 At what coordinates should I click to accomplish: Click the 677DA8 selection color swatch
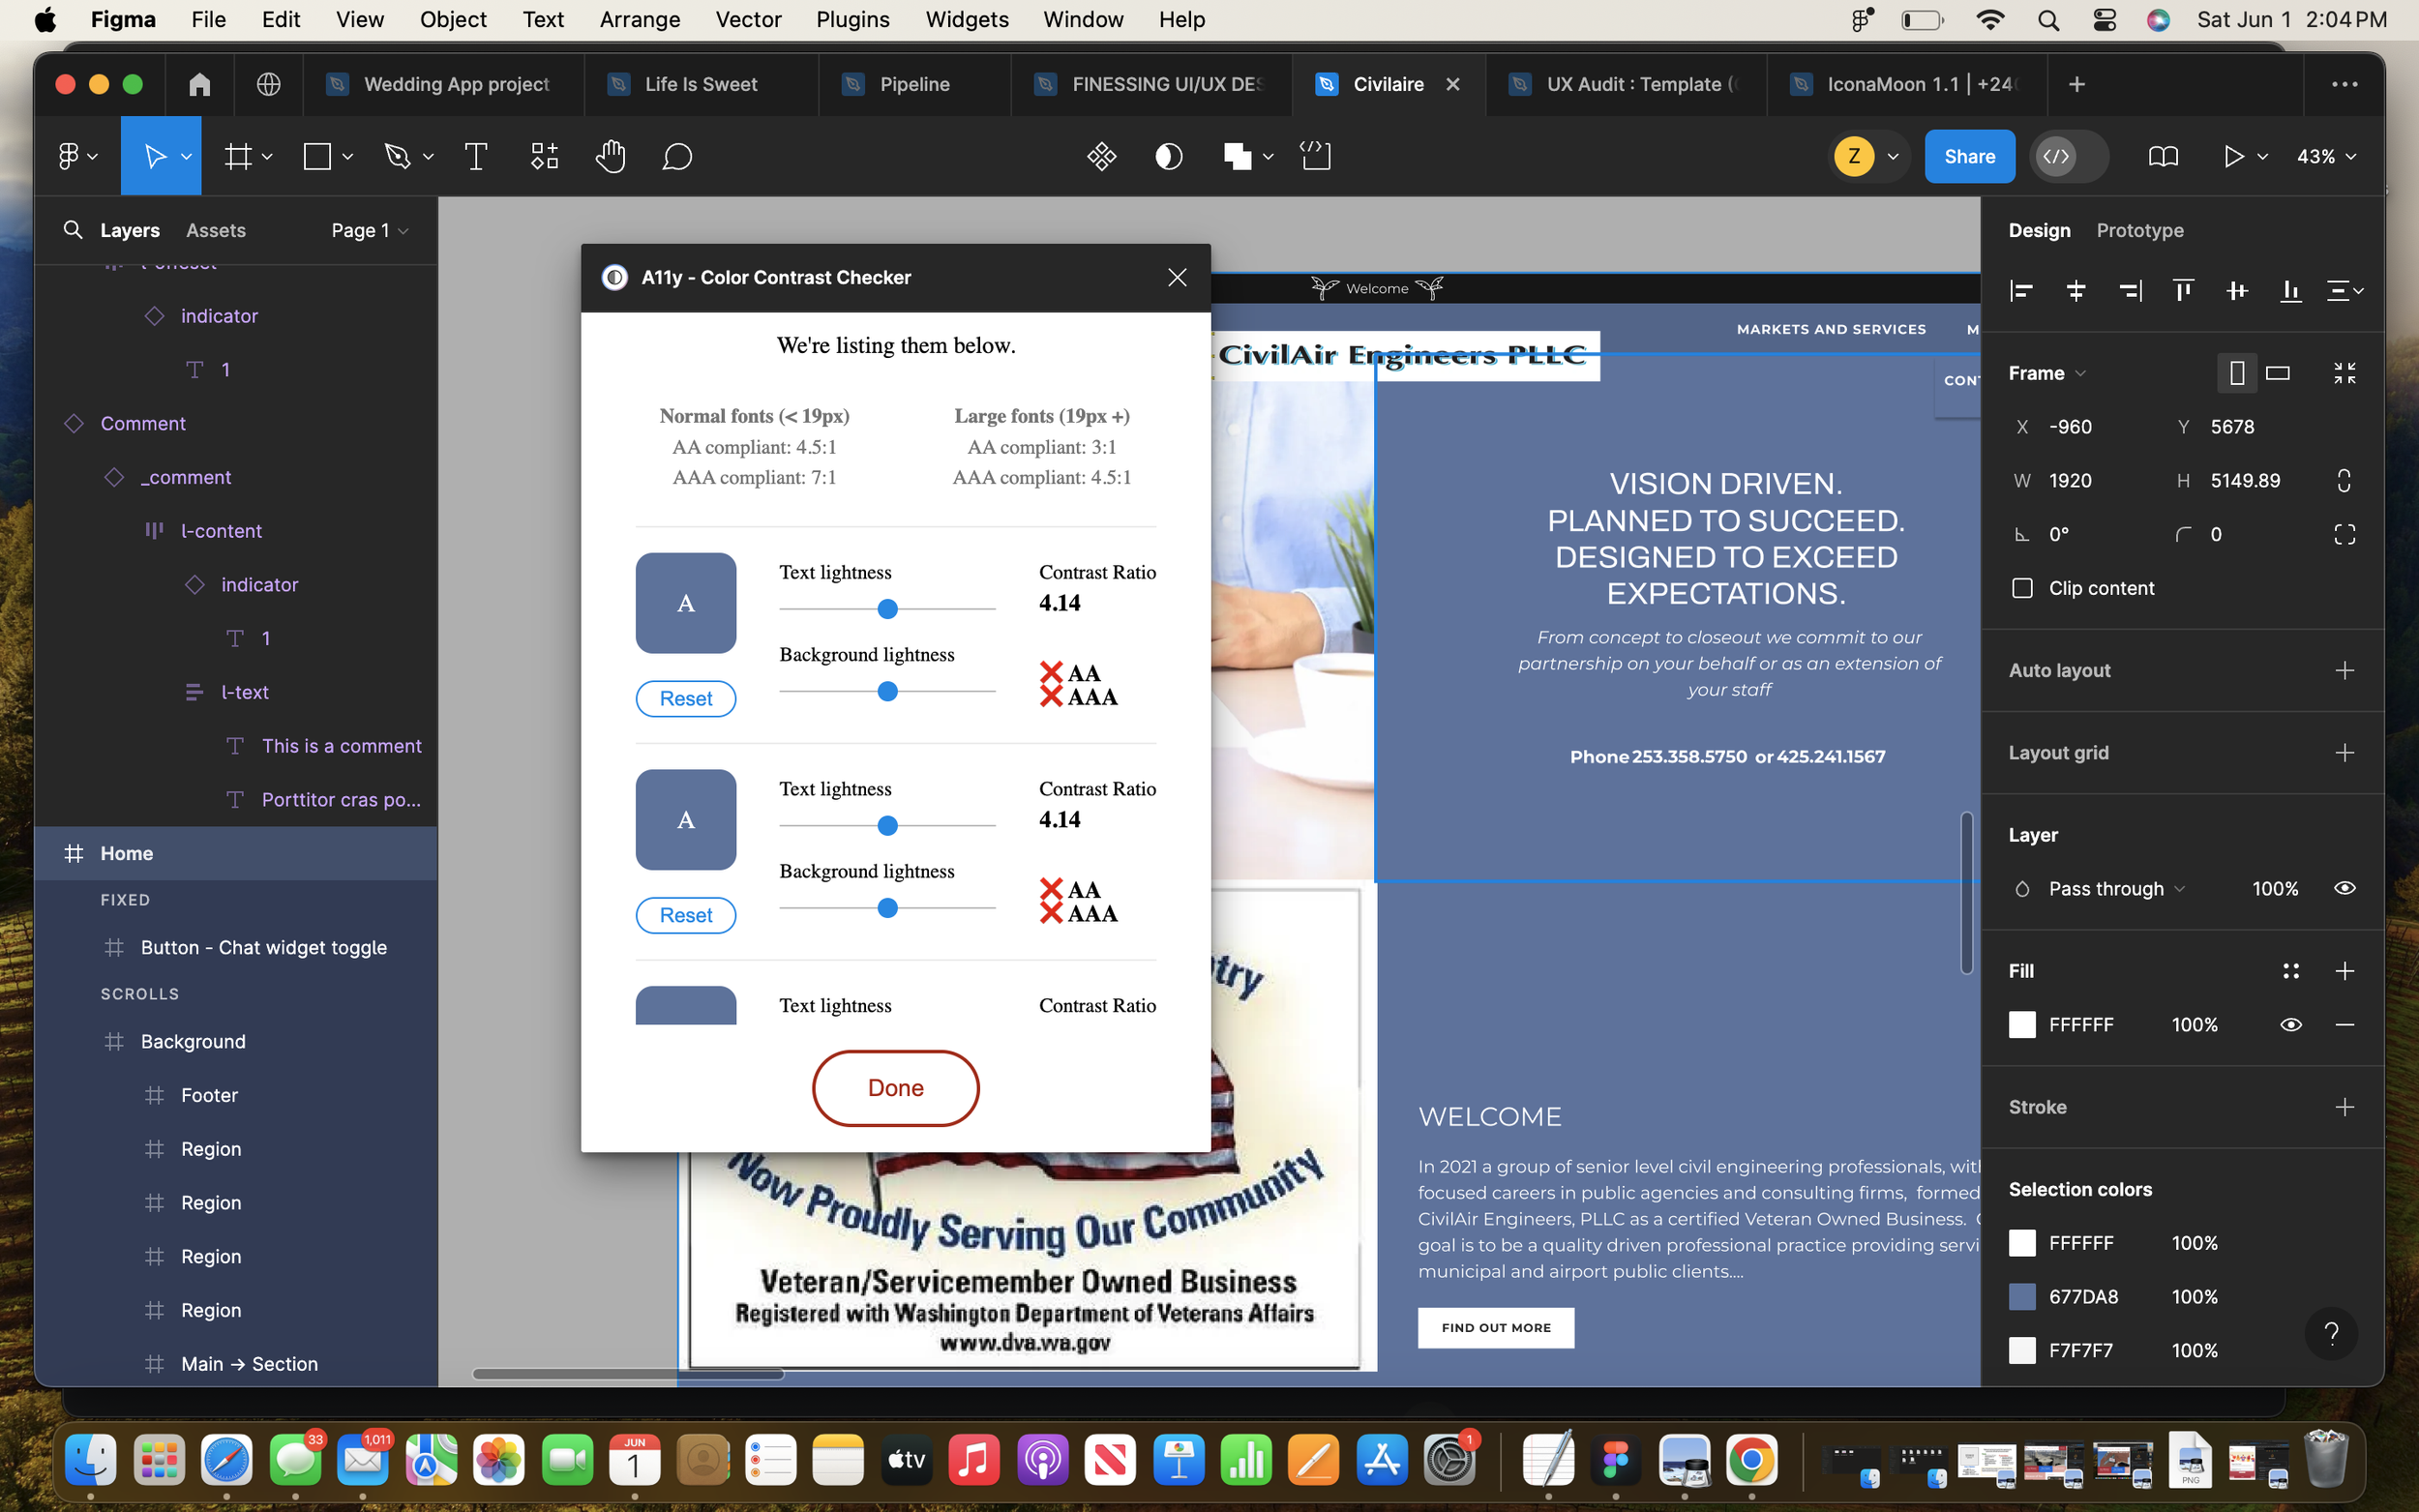pyautogui.click(x=2022, y=1297)
